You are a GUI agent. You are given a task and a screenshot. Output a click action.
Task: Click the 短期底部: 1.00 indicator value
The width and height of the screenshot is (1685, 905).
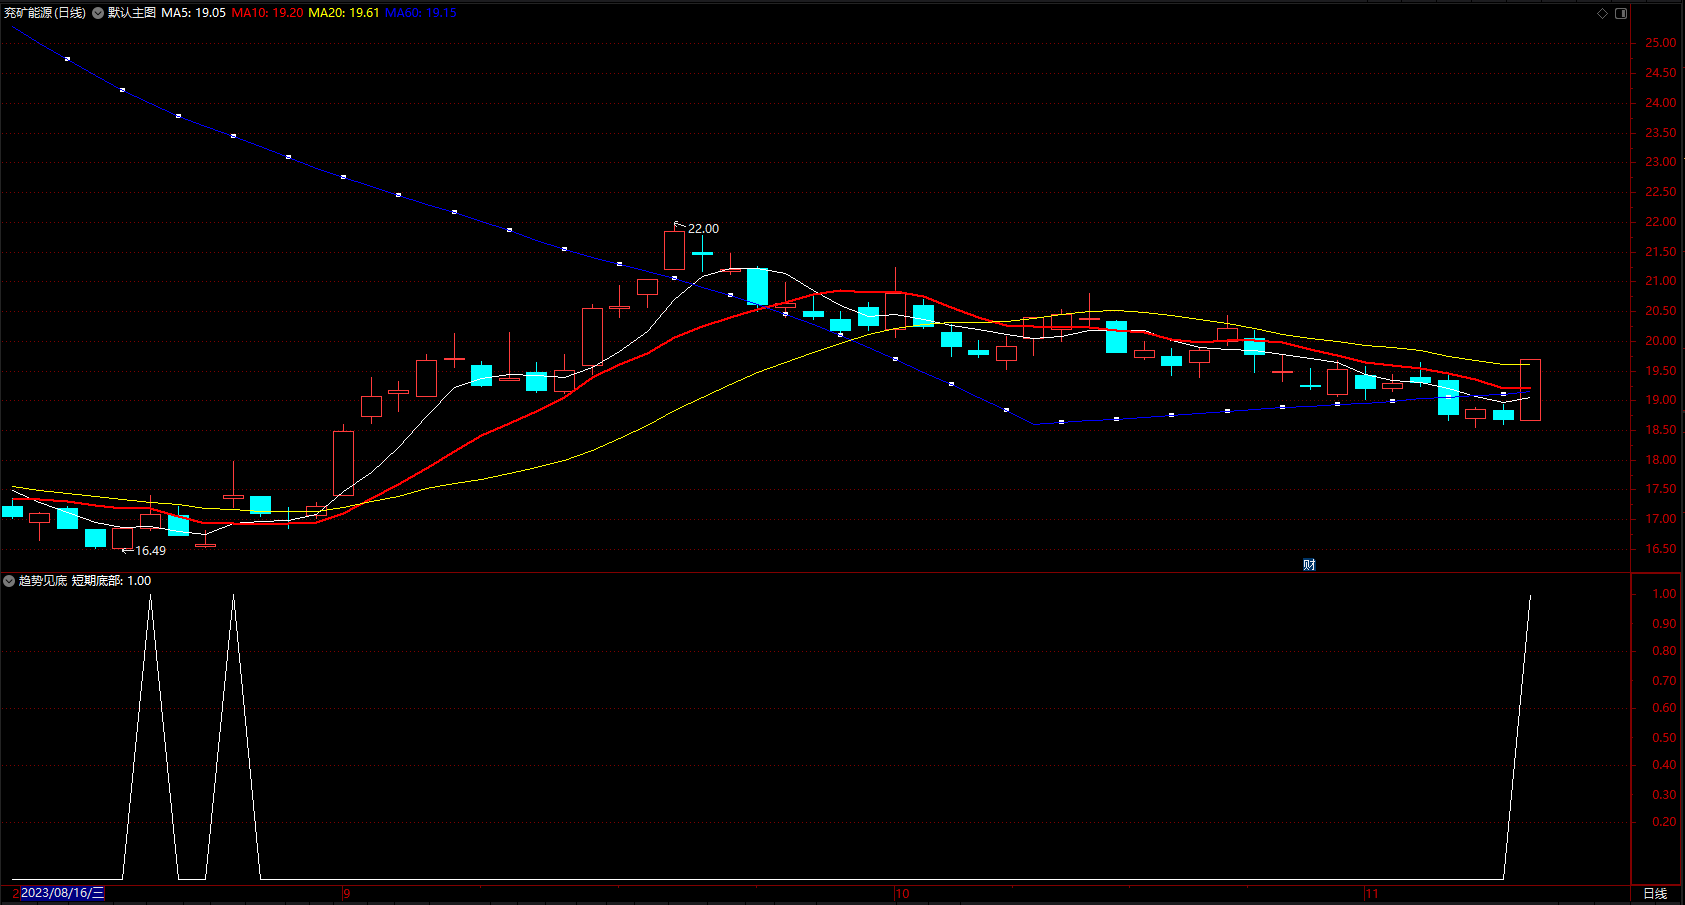pos(112,581)
